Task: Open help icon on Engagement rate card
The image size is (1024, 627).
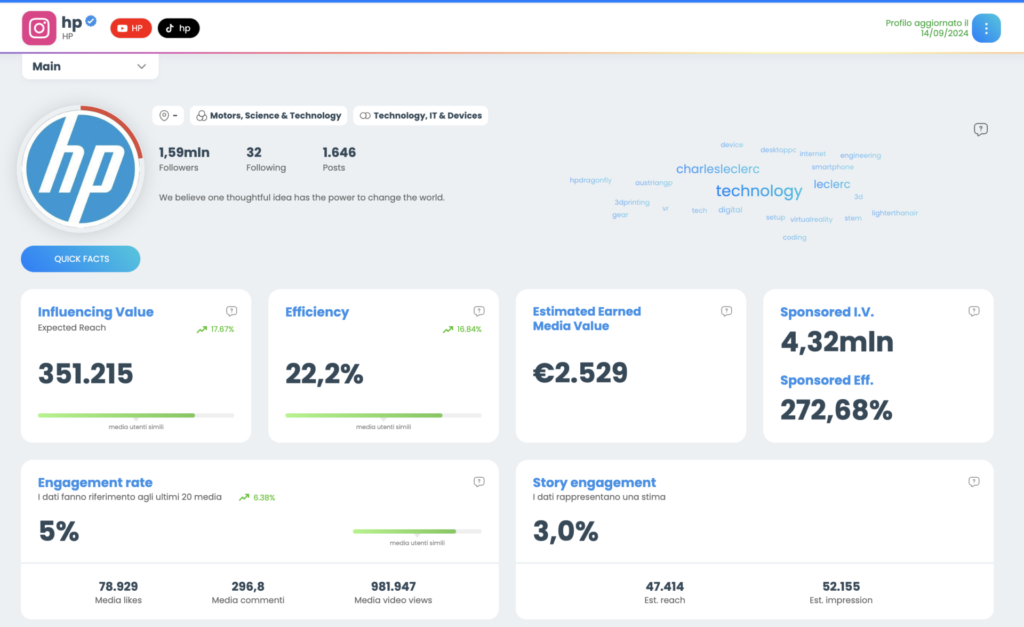Action: point(479,481)
